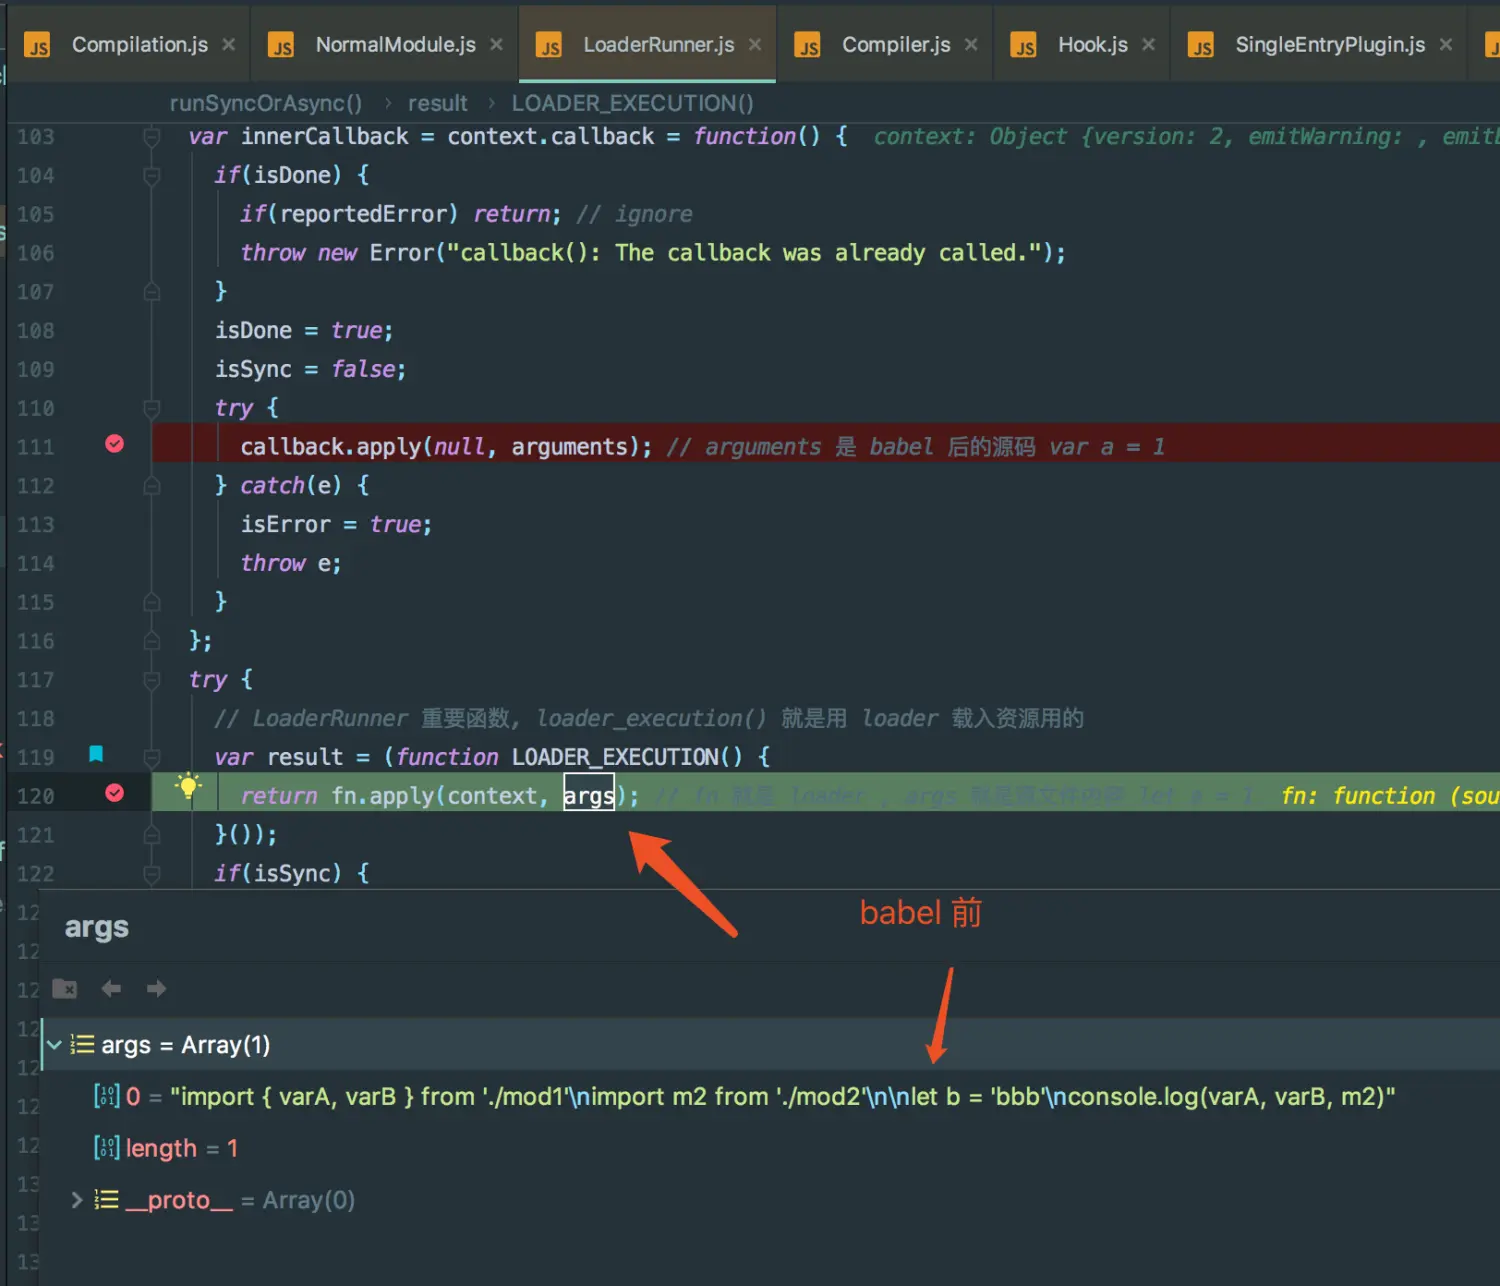Close the SingleEntryPlugin.js tab

point(1446,45)
